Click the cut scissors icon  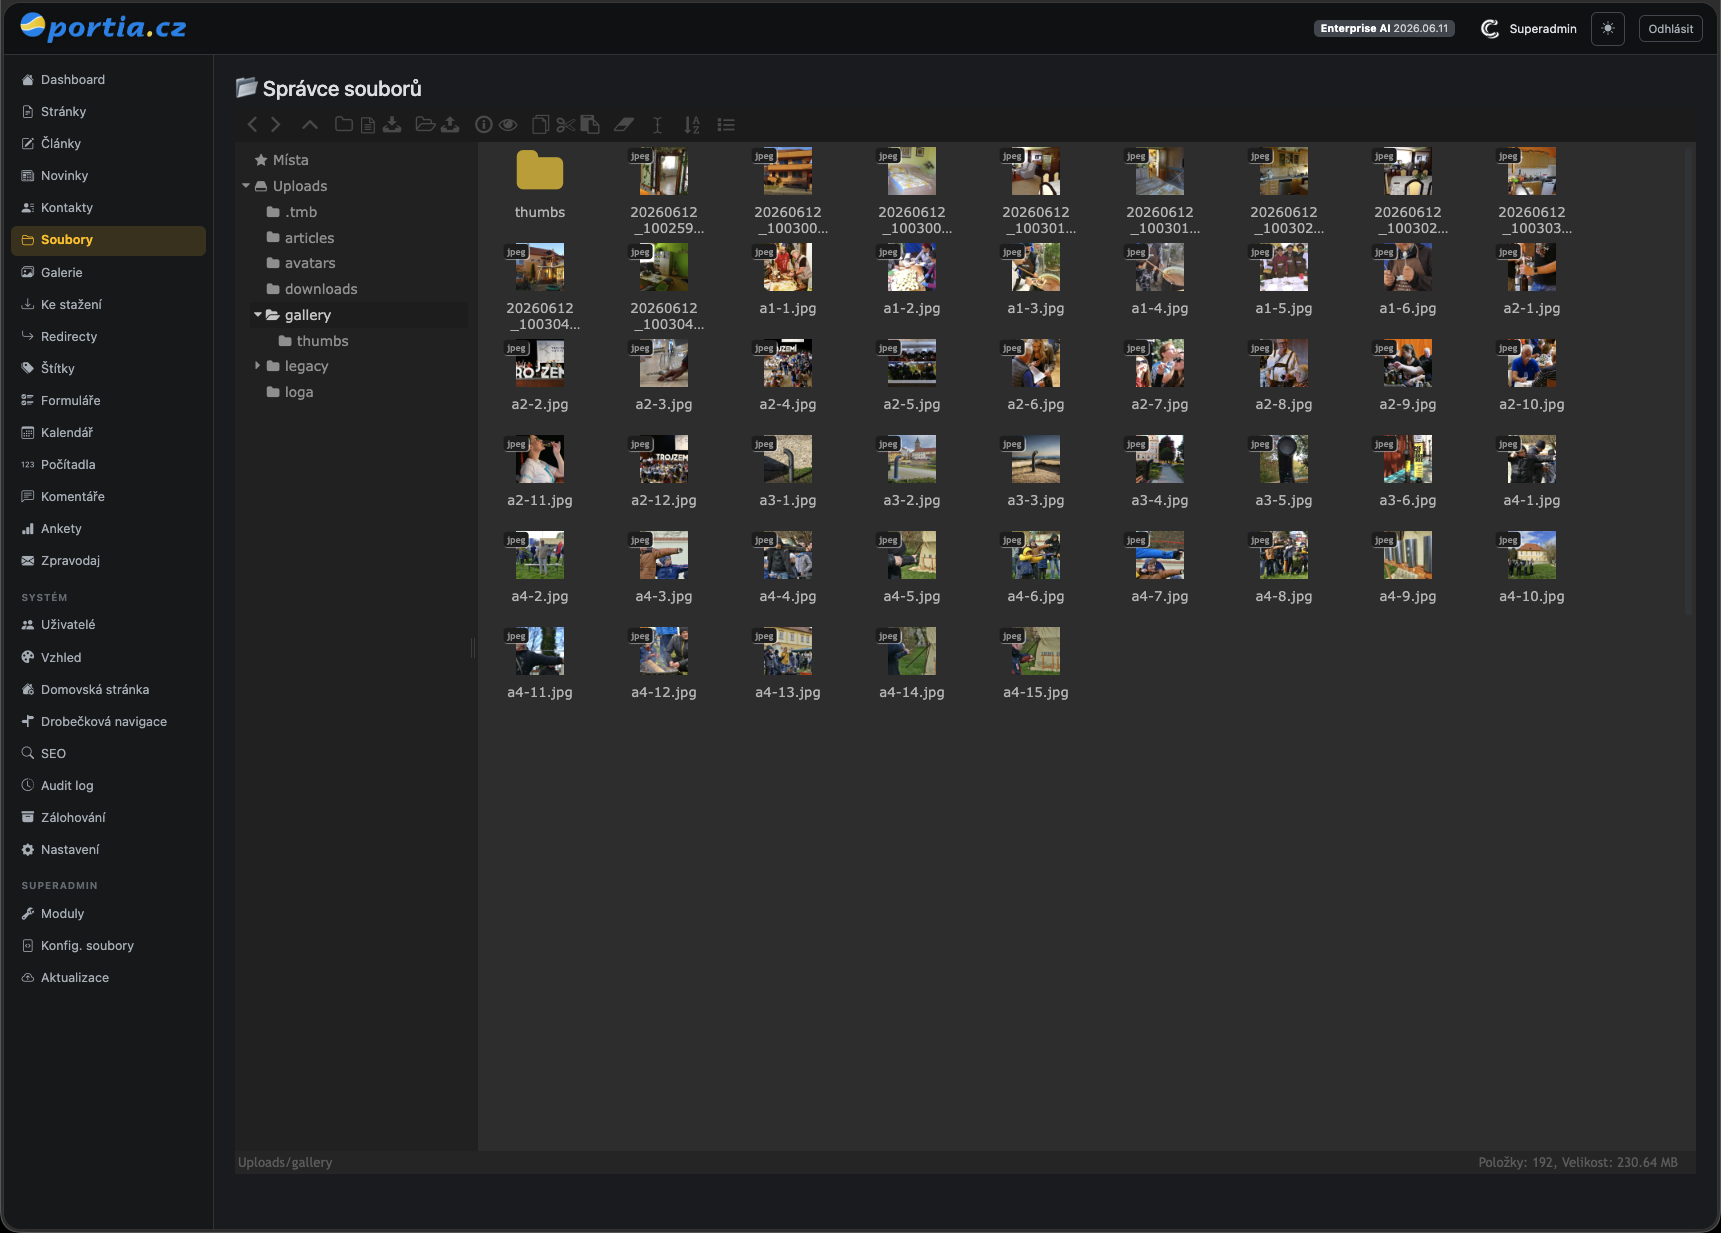pos(566,125)
